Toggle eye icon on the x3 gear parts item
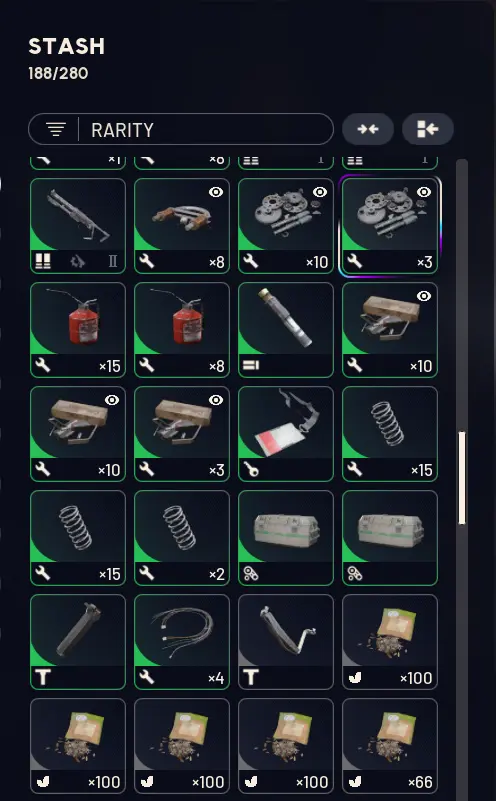 click(x=424, y=192)
